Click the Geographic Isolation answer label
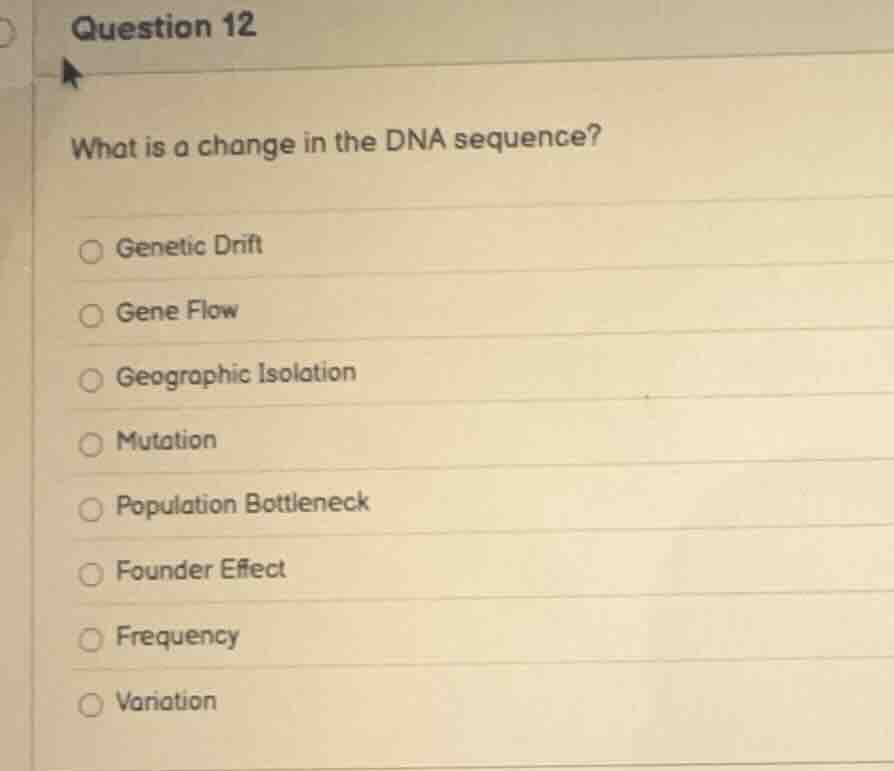Screen dimensions: 894x771 click(236, 374)
